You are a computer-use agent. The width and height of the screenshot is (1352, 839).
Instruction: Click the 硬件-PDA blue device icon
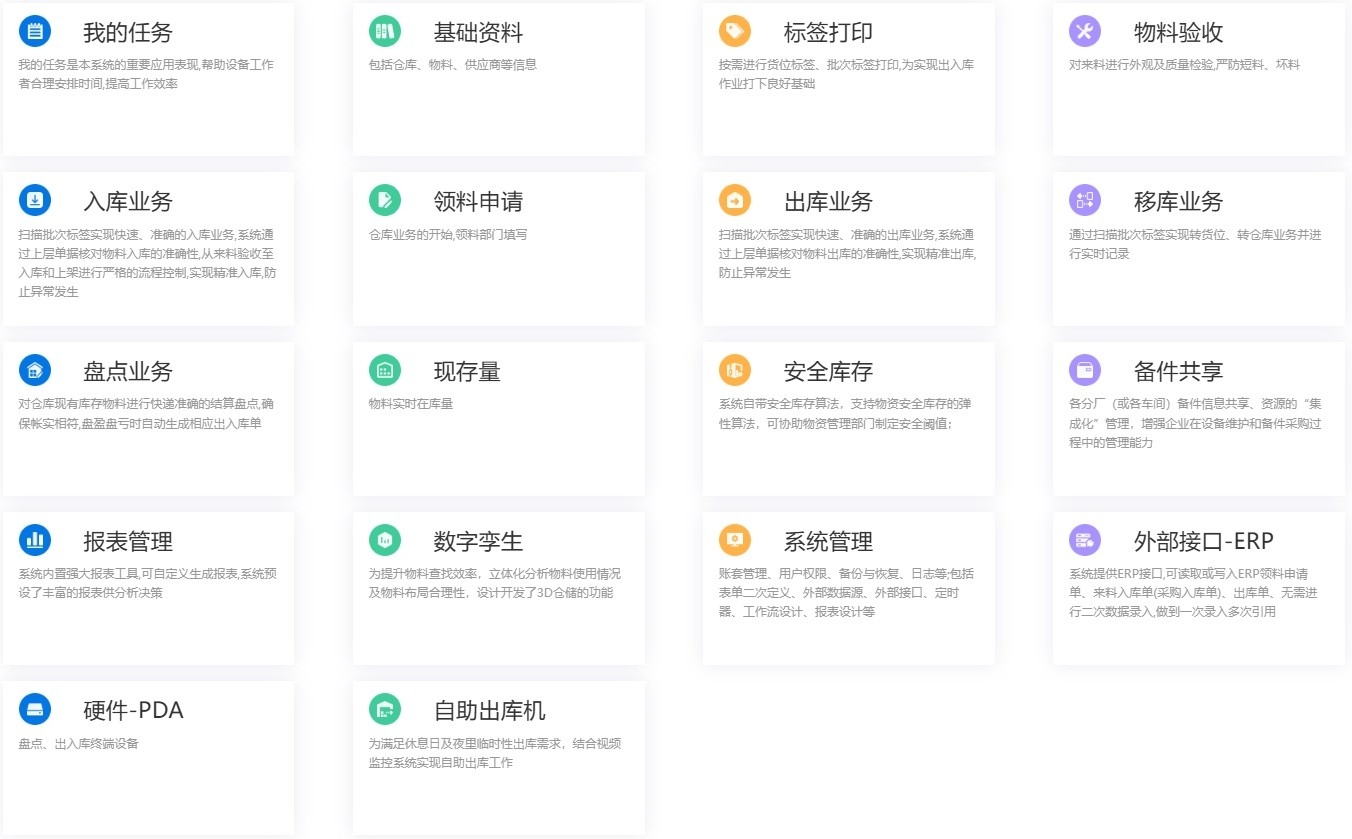click(35, 710)
